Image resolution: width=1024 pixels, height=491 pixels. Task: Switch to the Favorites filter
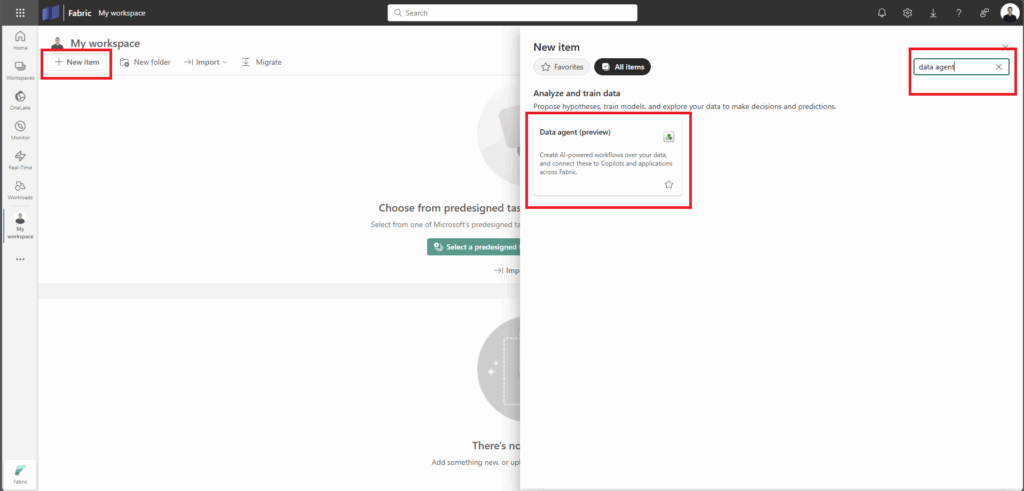click(561, 67)
